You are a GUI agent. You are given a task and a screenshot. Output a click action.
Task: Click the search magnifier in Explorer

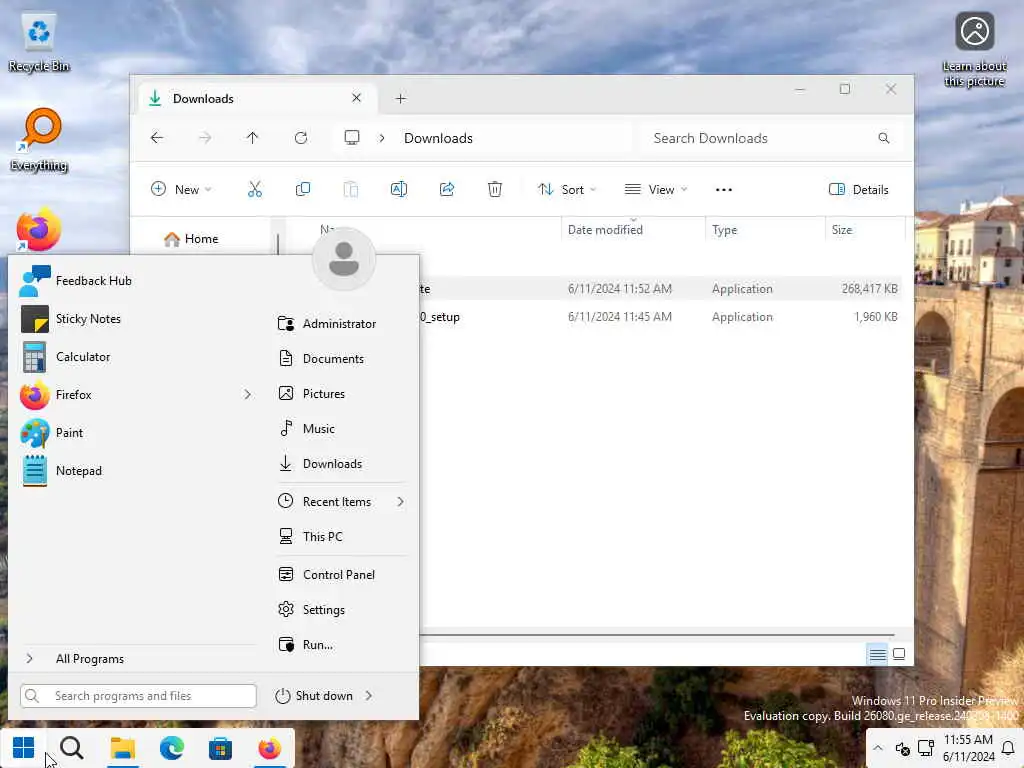pyautogui.click(x=884, y=138)
